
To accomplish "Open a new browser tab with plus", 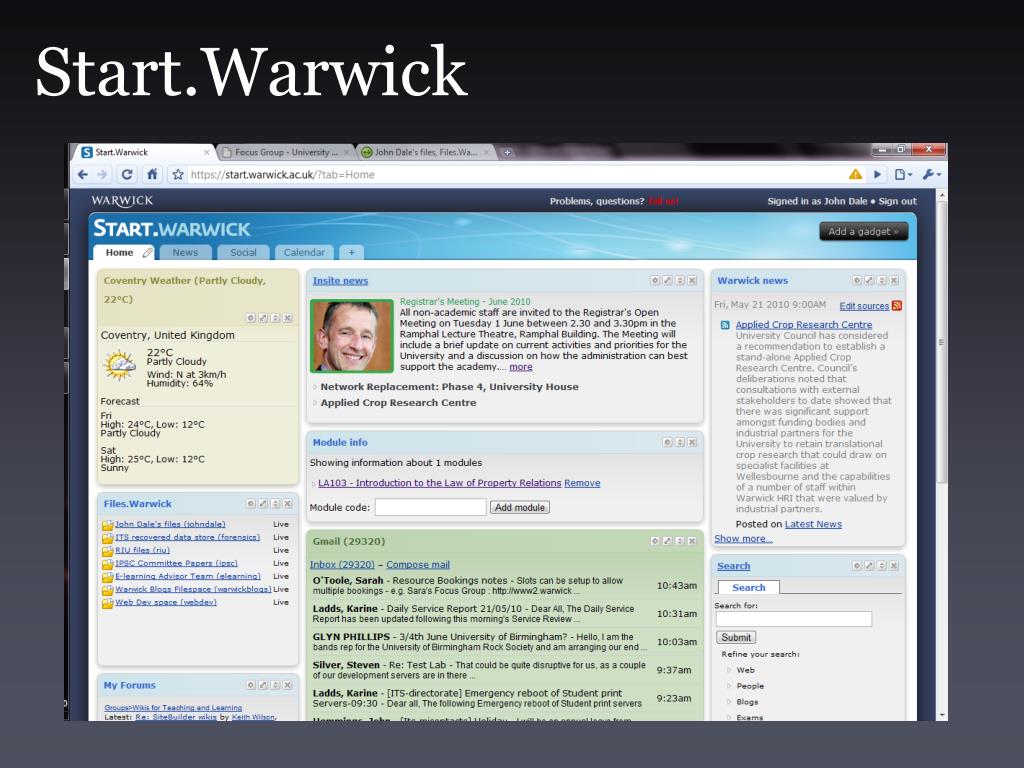I will 507,153.
